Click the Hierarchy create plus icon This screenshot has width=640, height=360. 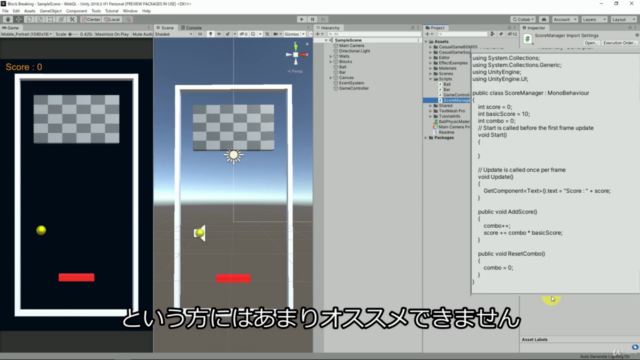[x=319, y=34]
